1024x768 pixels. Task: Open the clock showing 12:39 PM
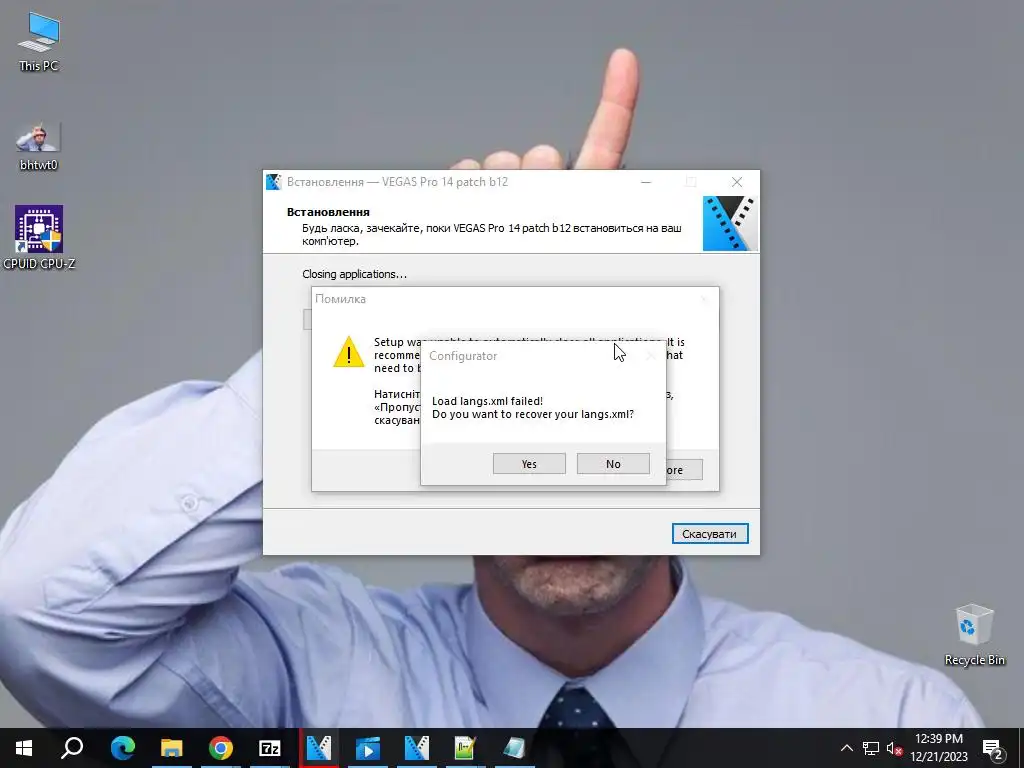(939, 748)
